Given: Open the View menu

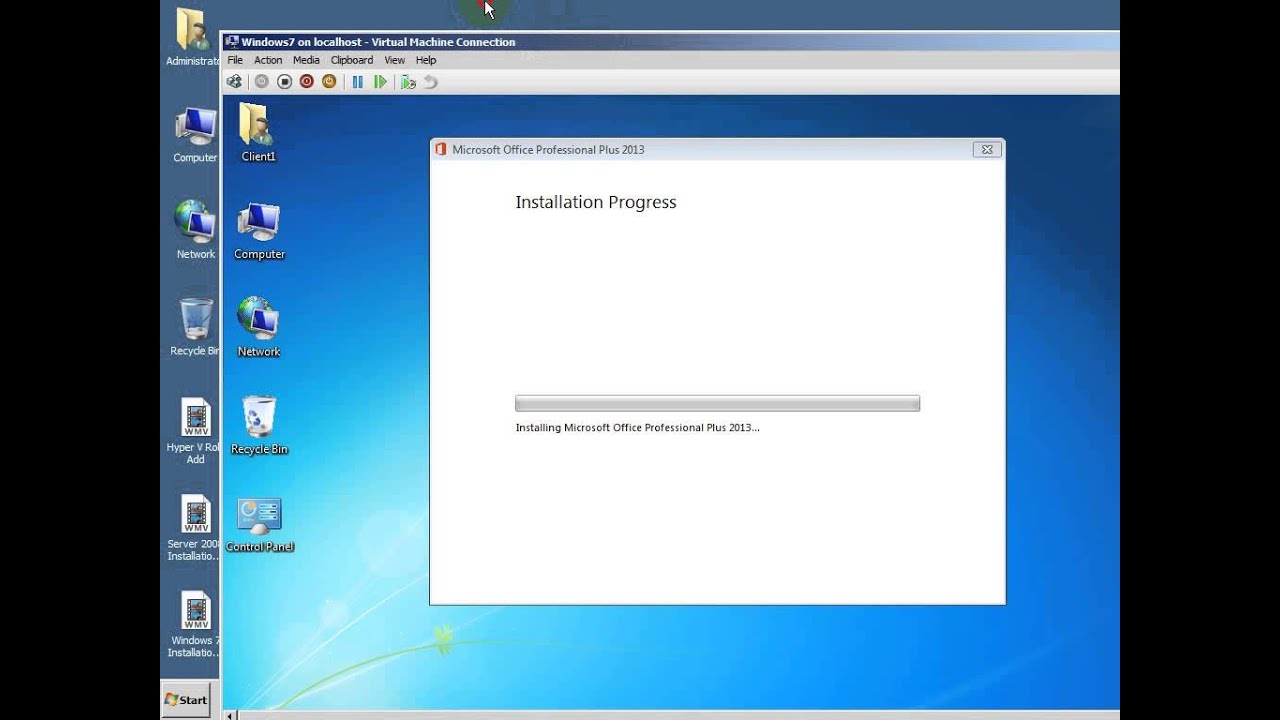Looking at the screenshot, I should click(x=395, y=60).
